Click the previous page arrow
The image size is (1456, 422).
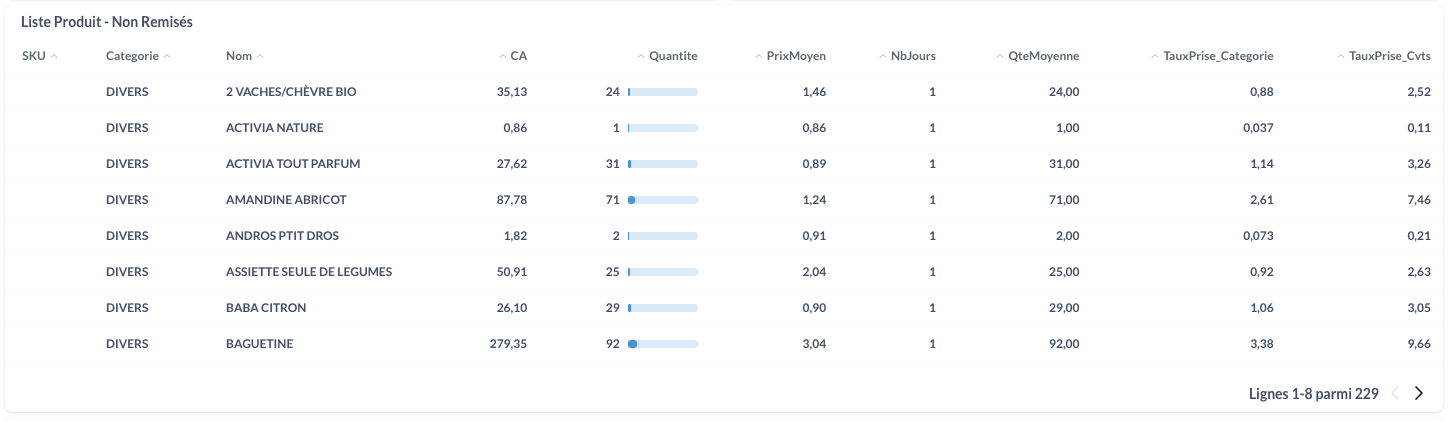tap(1395, 394)
